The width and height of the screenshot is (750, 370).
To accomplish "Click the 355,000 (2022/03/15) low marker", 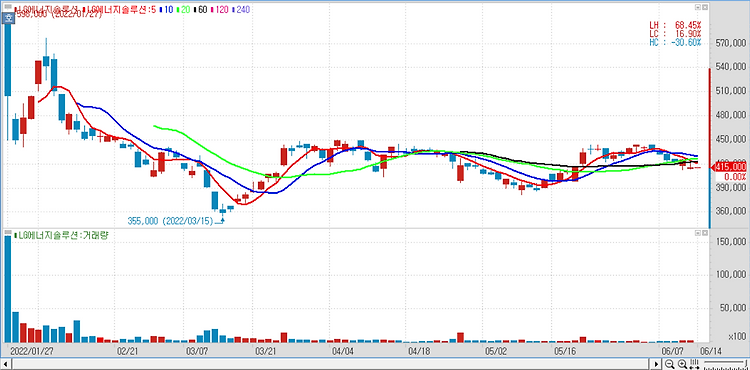I will tap(170, 221).
